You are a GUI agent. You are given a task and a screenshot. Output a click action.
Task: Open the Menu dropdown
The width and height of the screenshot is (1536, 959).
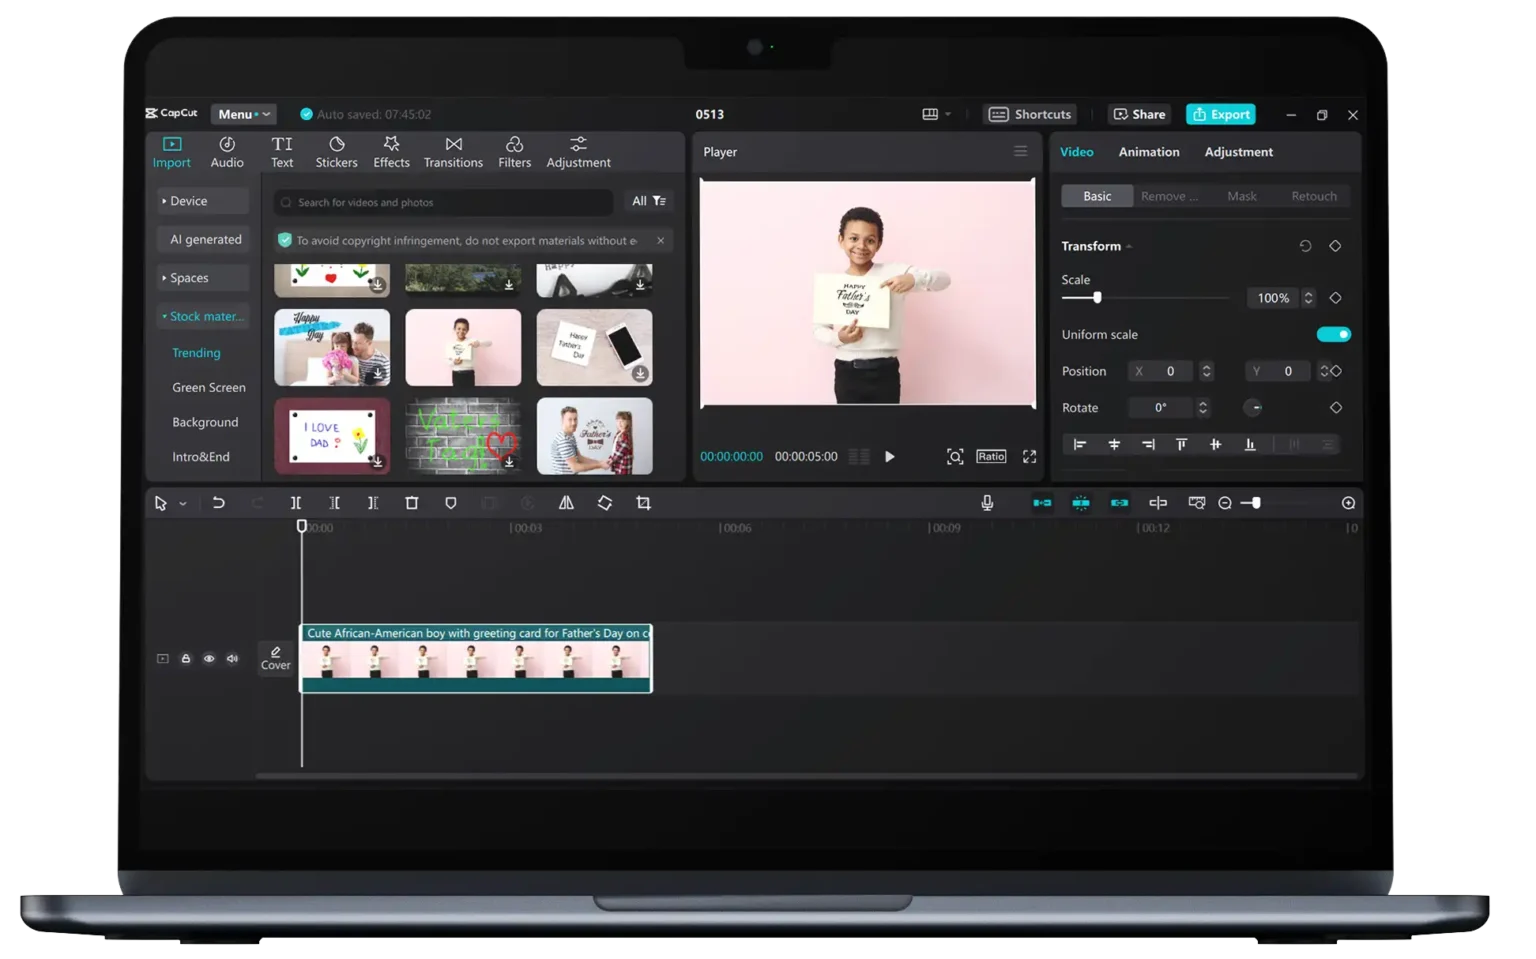point(243,114)
